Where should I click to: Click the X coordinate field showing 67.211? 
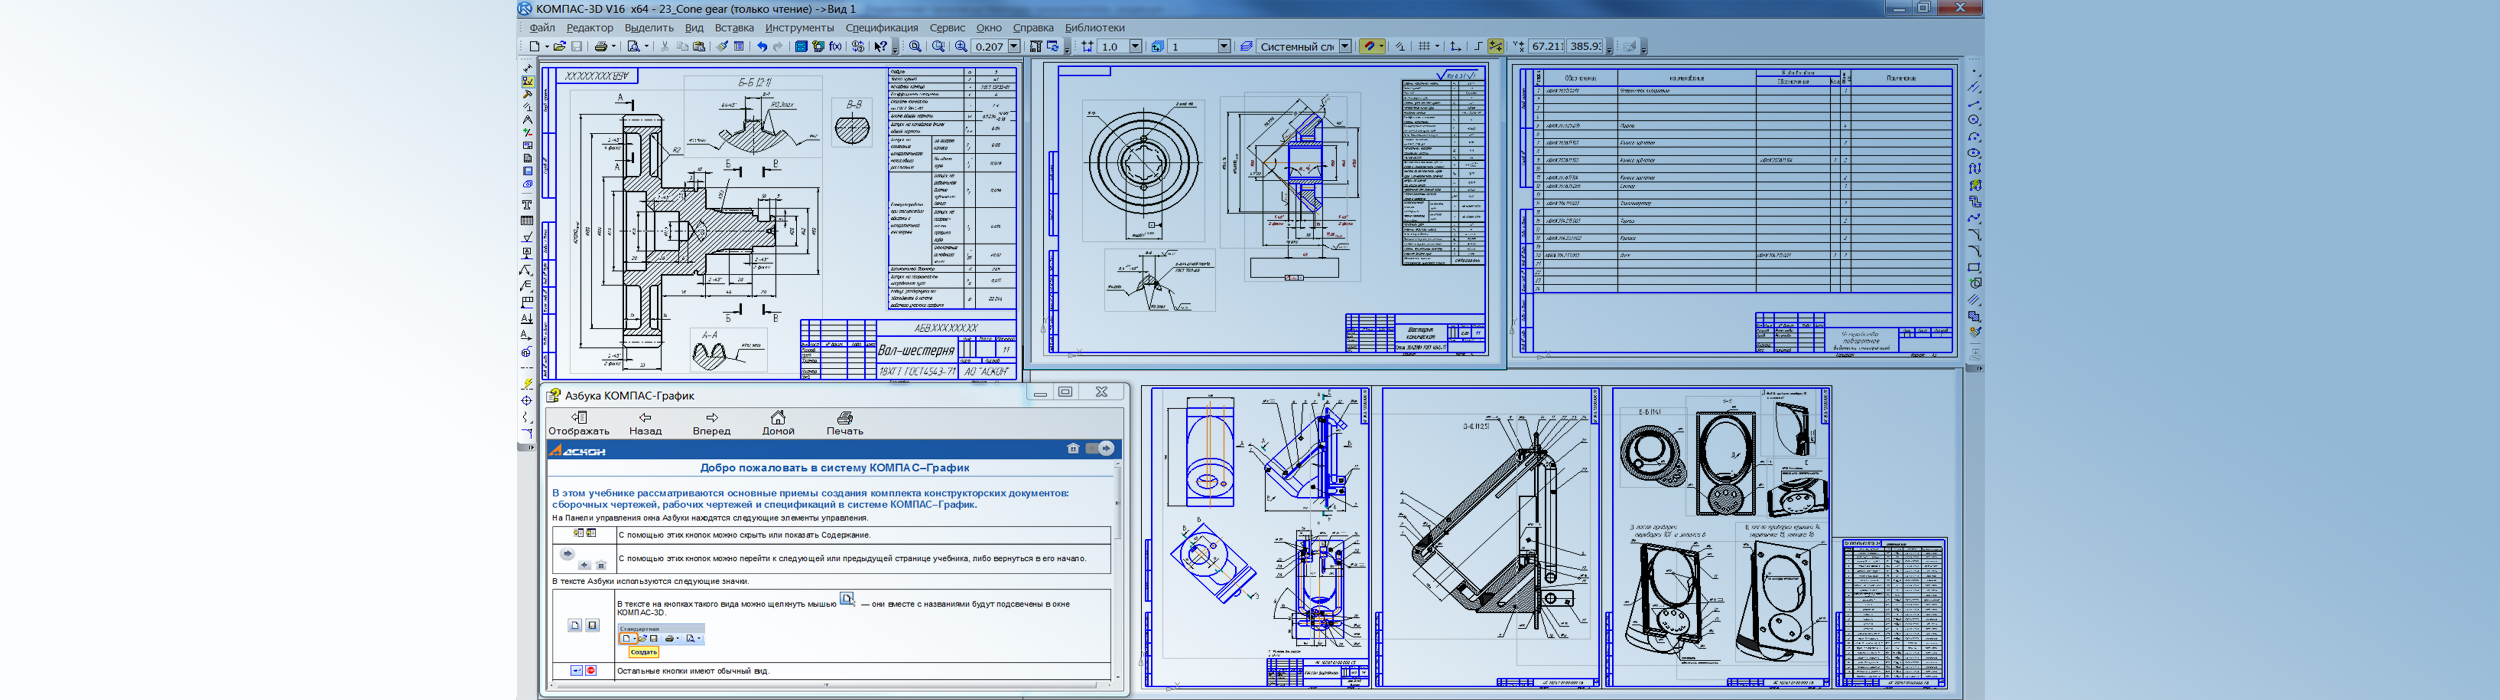pos(1547,46)
